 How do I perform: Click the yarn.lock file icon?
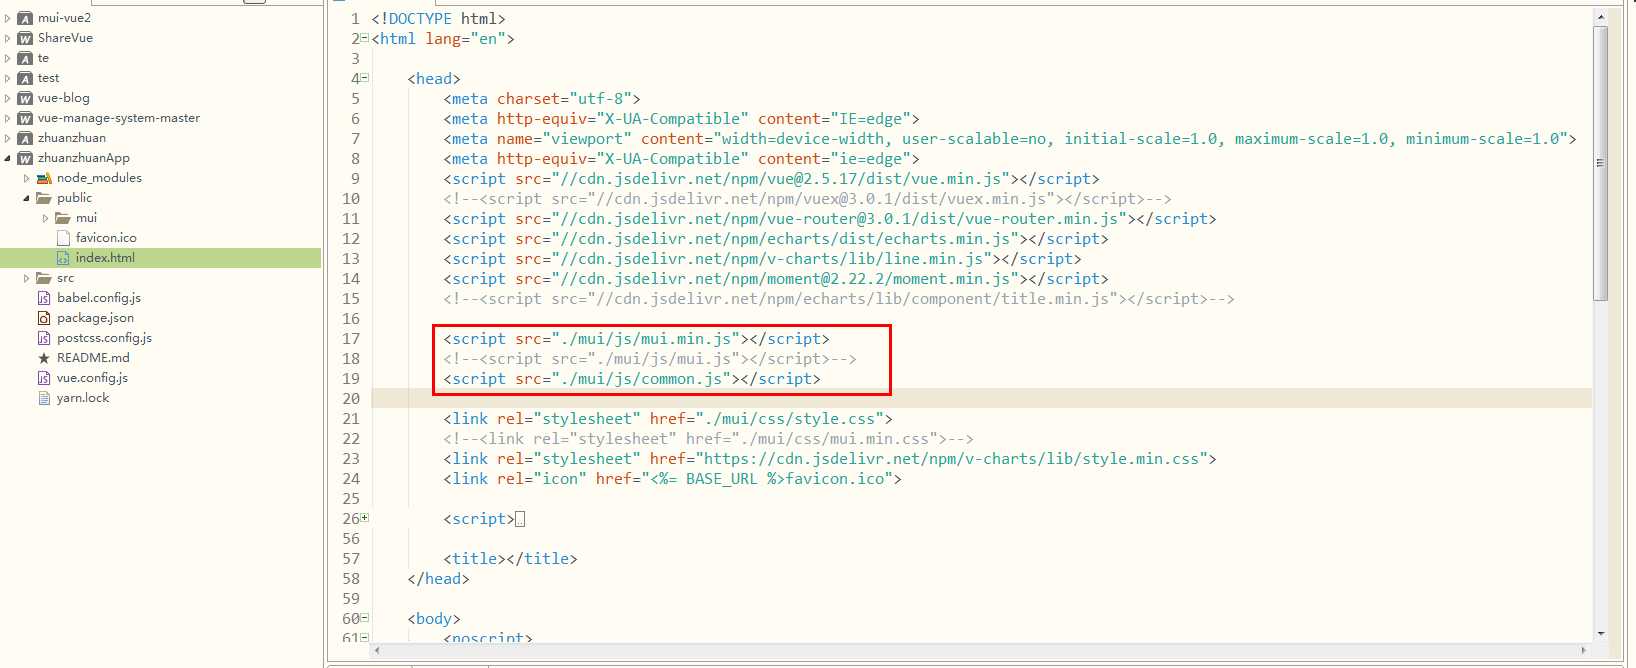44,398
